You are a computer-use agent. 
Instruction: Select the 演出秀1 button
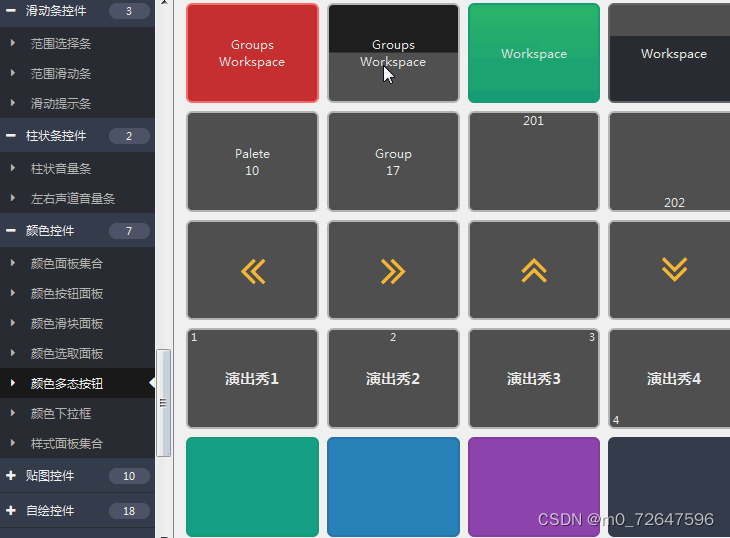click(x=252, y=378)
